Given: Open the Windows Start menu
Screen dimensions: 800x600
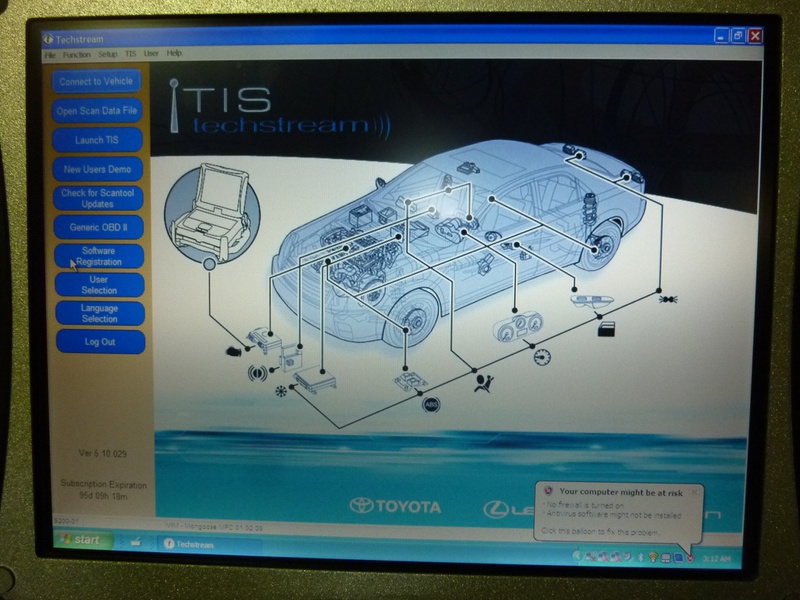Looking at the screenshot, I should click(x=84, y=540).
